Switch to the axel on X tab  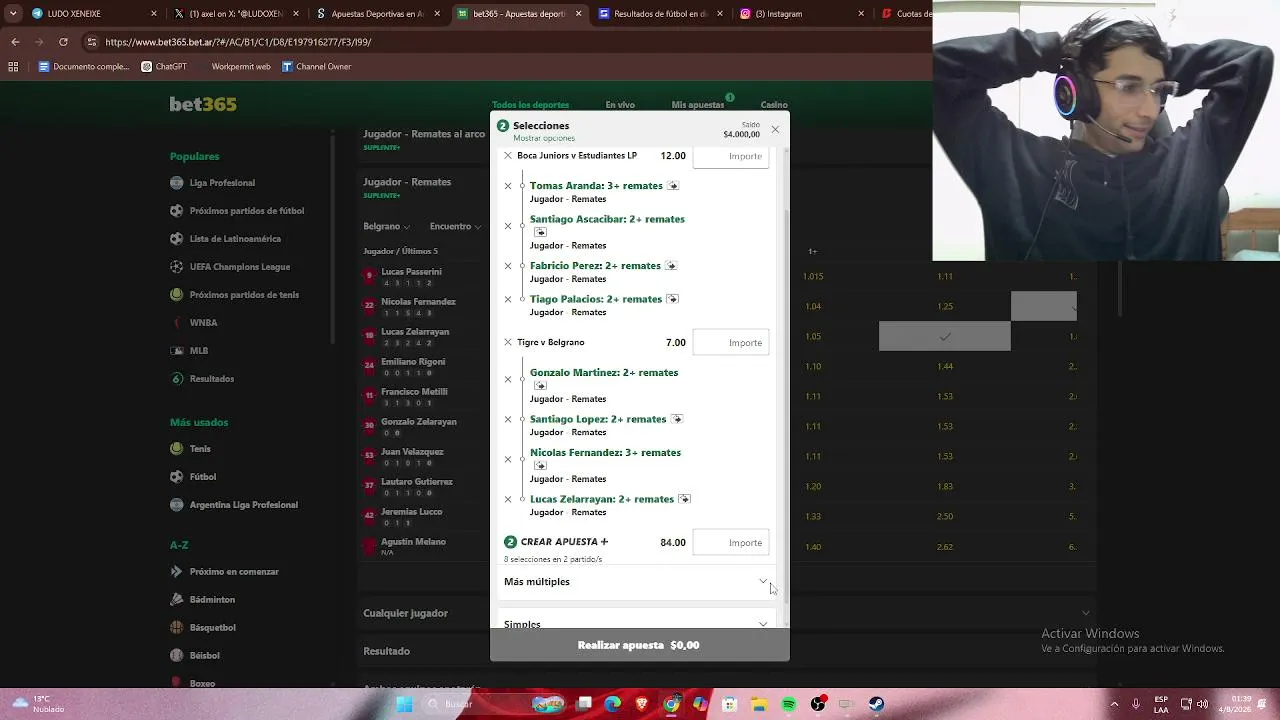point(236,14)
